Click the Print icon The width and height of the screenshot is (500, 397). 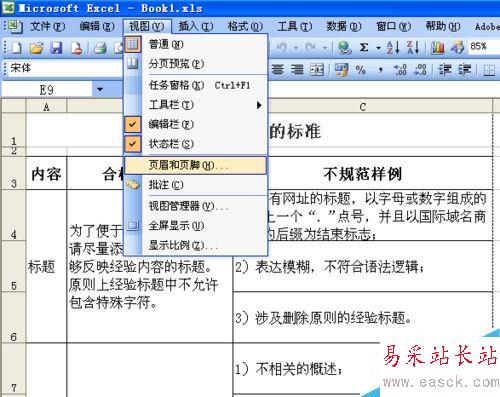click(x=100, y=48)
